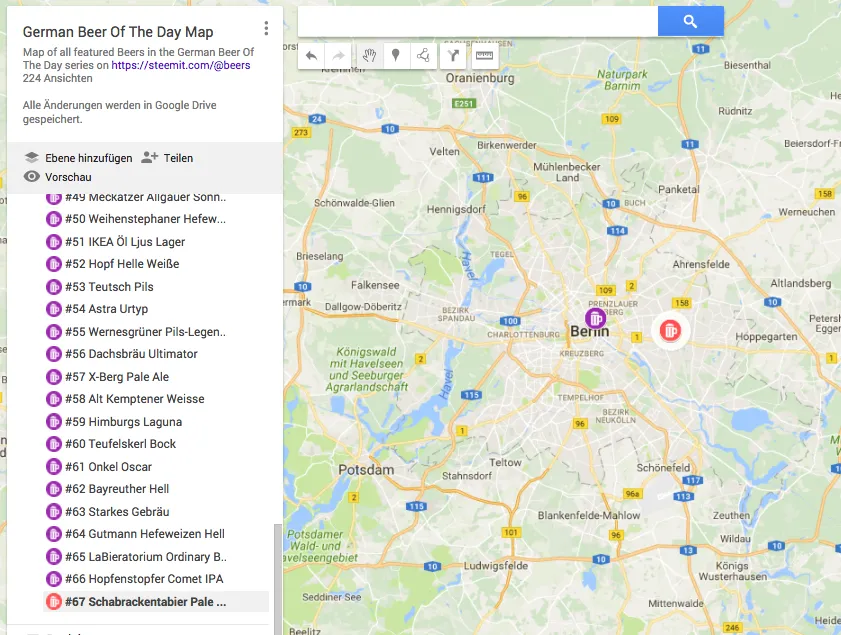Image resolution: width=841 pixels, height=635 pixels.
Task: Click beer icon of #50 Weihenstephaner Hefew
Action: [54, 219]
